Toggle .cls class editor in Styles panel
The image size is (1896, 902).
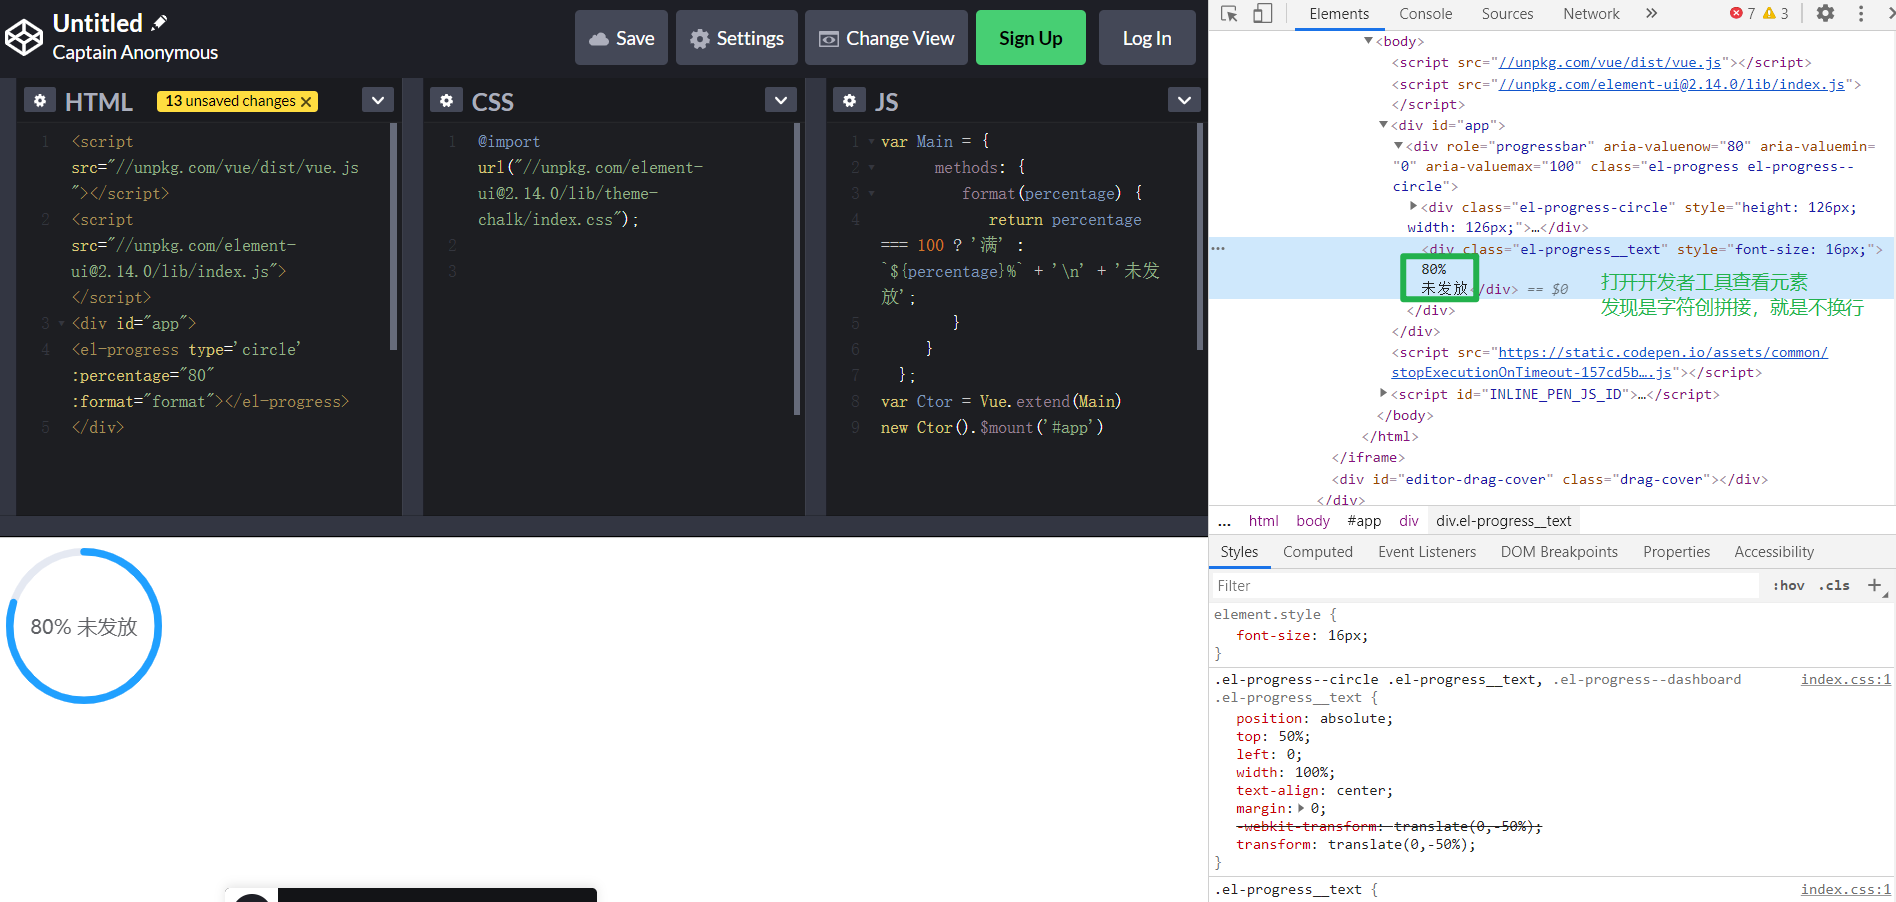click(1834, 585)
